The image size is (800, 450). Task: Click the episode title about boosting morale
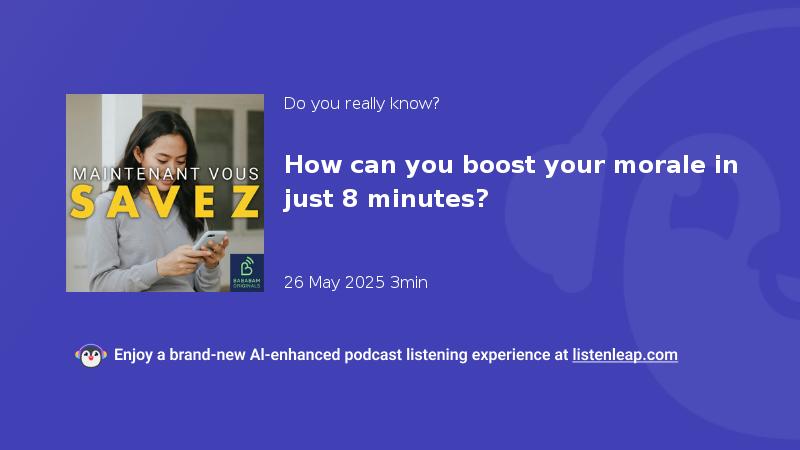pos(511,182)
